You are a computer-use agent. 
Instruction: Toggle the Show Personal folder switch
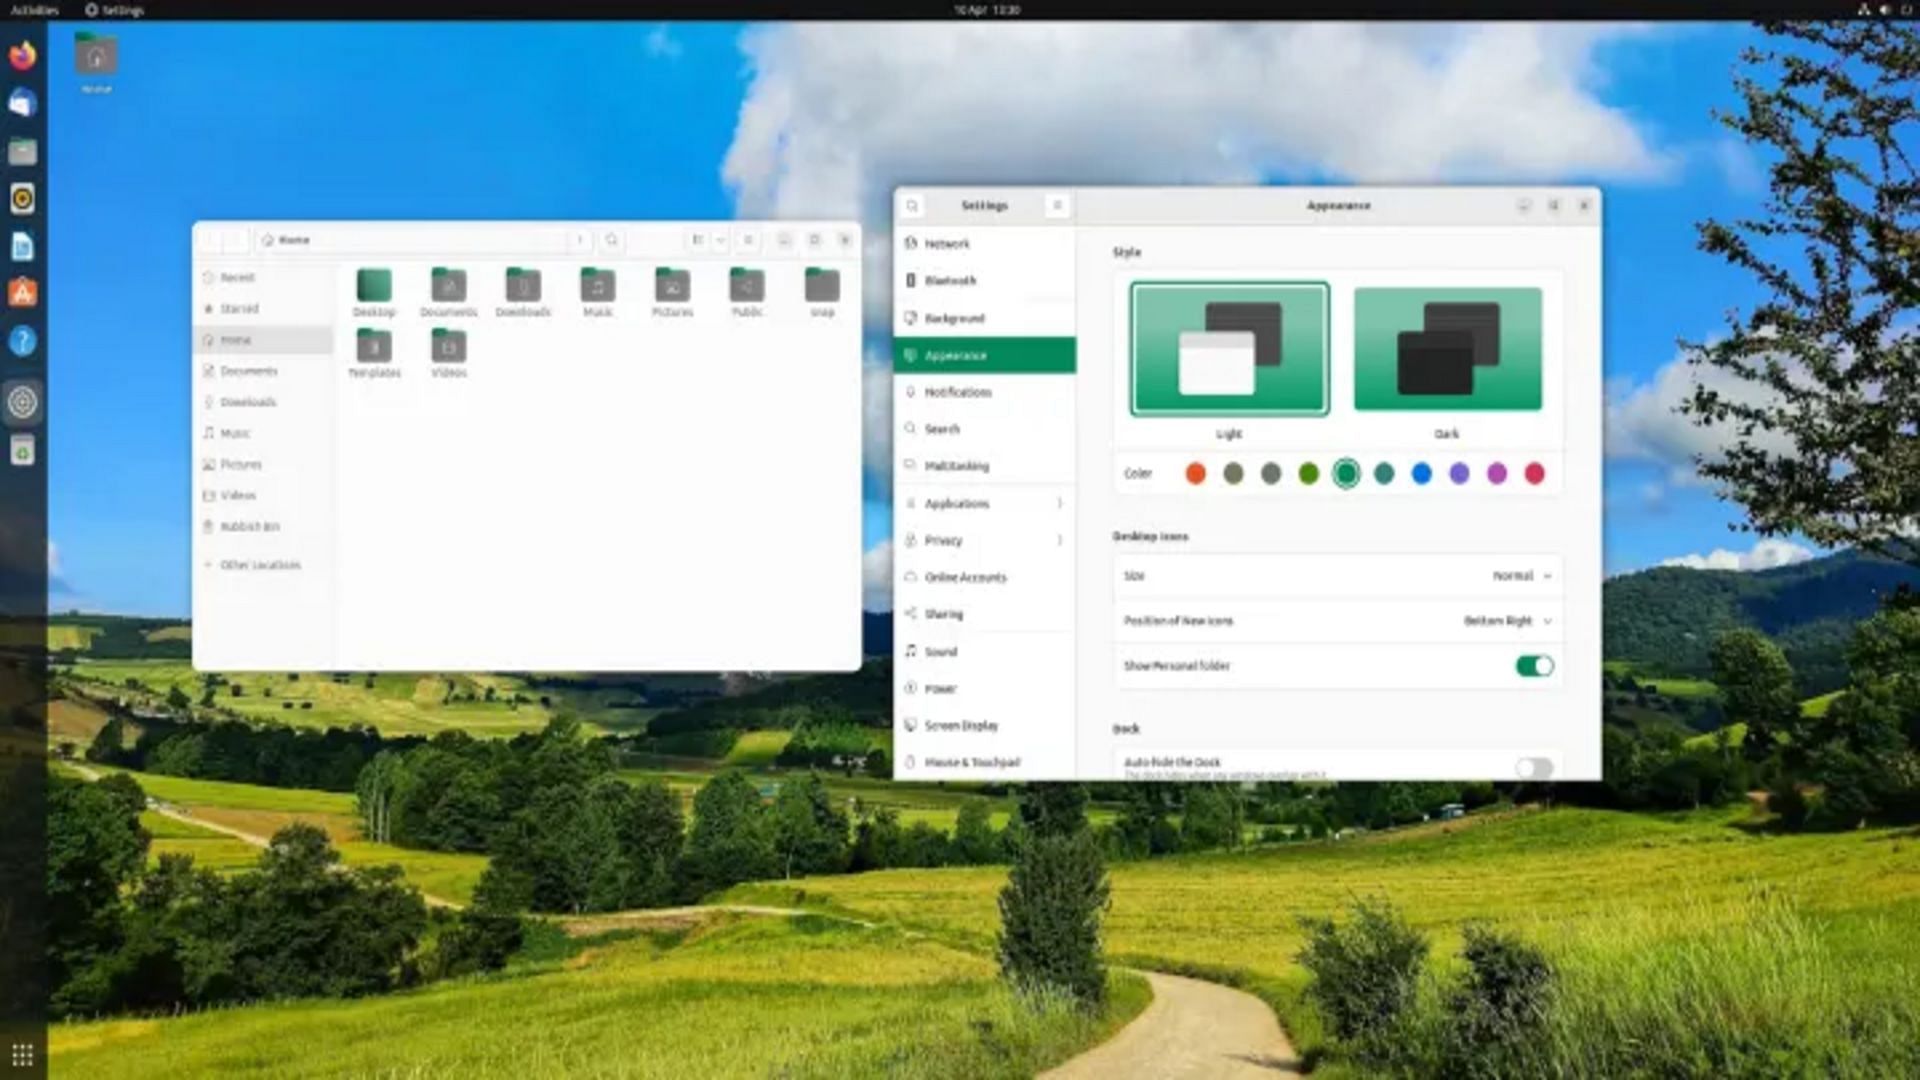pyautogui.click(x=1534, y=666)
